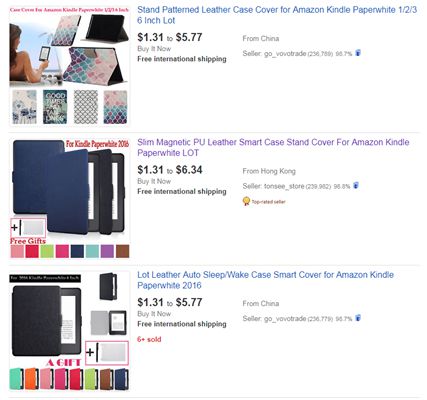Click the Top-rated seller label
The width and height of the screenshot is (427, 400).
(268, 202)
